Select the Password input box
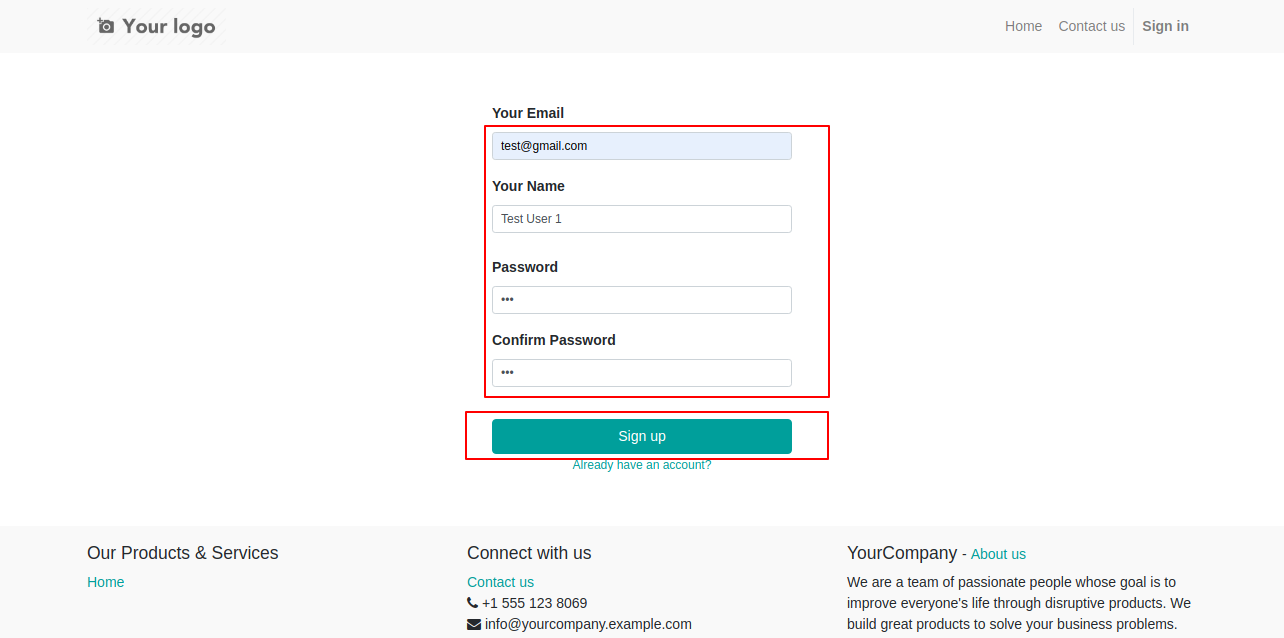Viewport: 1284px width, 638px height. (x=642, y=300)
